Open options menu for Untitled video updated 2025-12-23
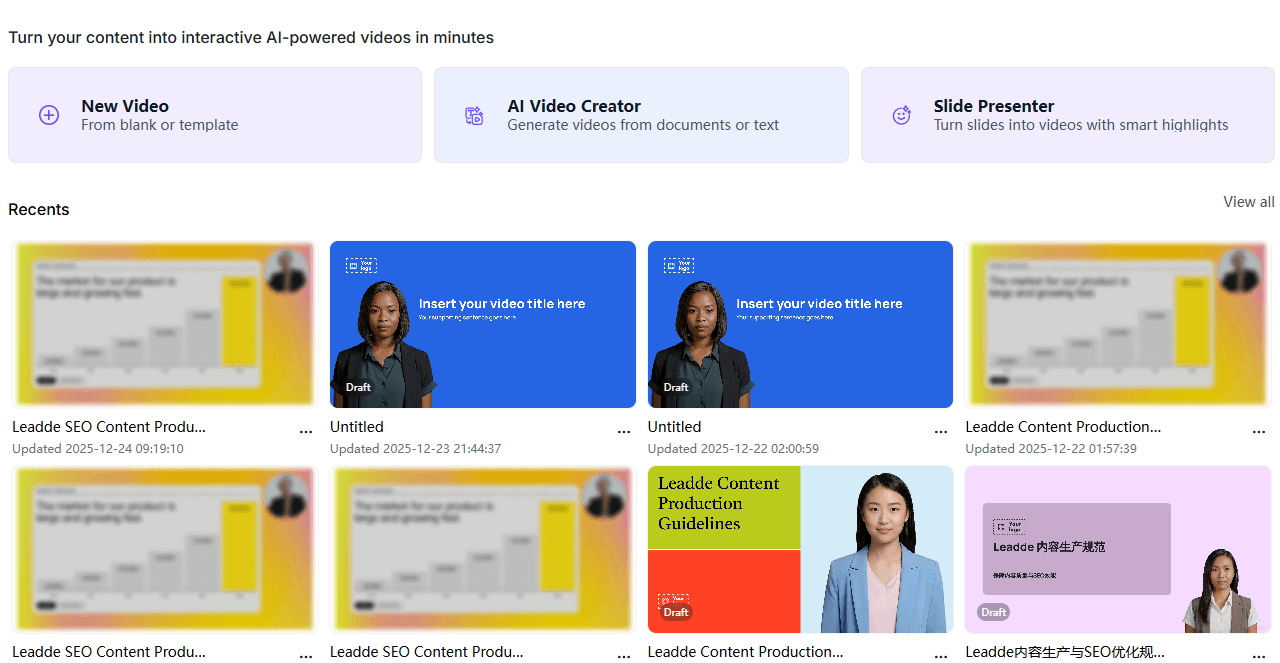This screenshot has width=1280, height=663. coord(624,432)
